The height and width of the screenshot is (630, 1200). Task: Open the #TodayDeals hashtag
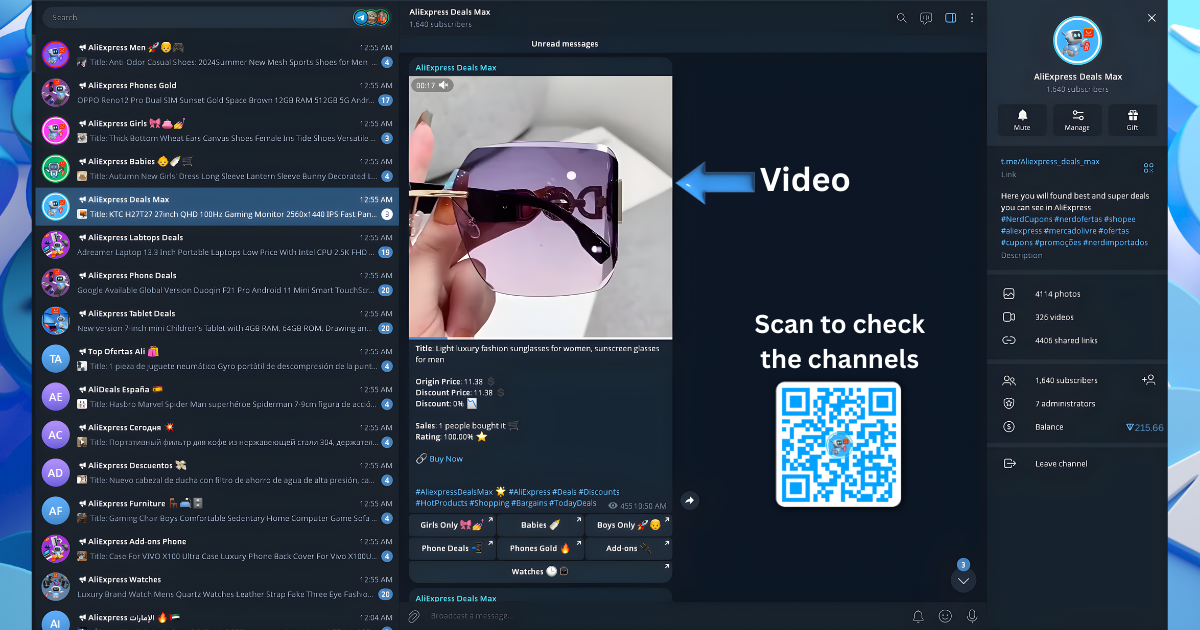[573, 503]
